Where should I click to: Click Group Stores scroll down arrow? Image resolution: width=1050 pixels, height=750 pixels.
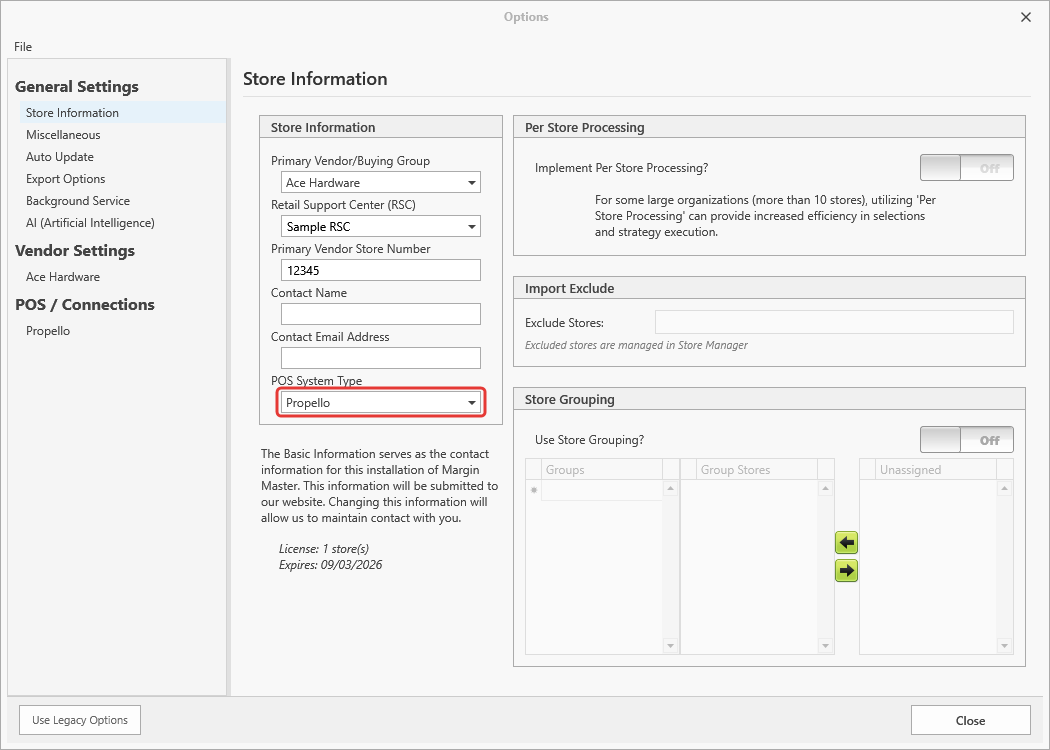coord(826,646)
